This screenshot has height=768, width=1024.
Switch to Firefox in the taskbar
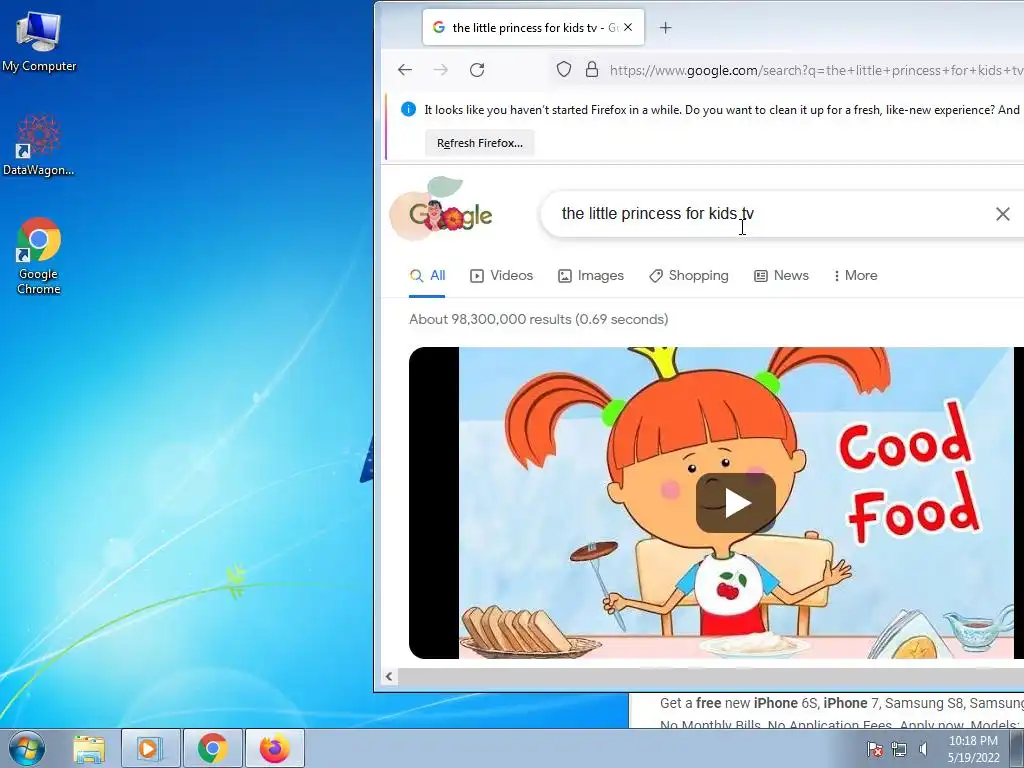coord(274,748)
